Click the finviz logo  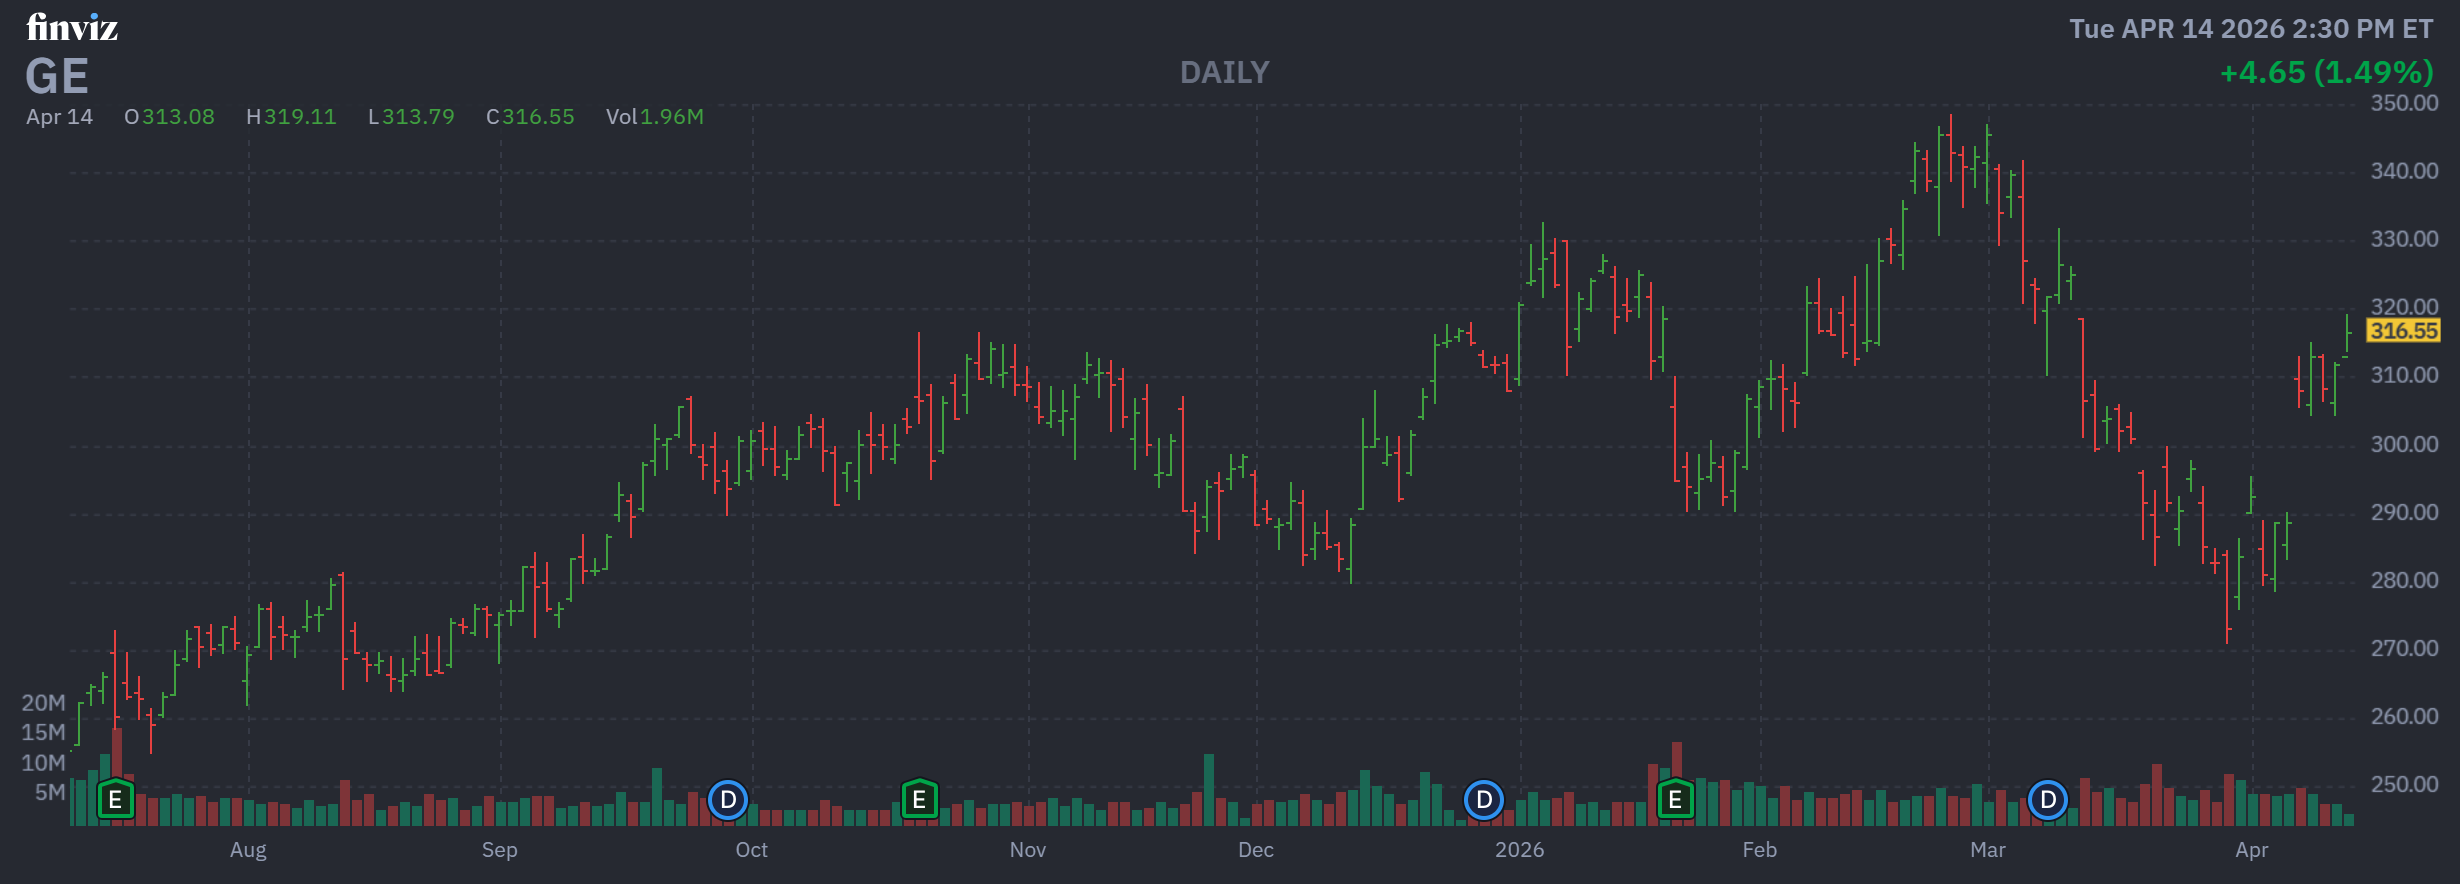[72, 27]
